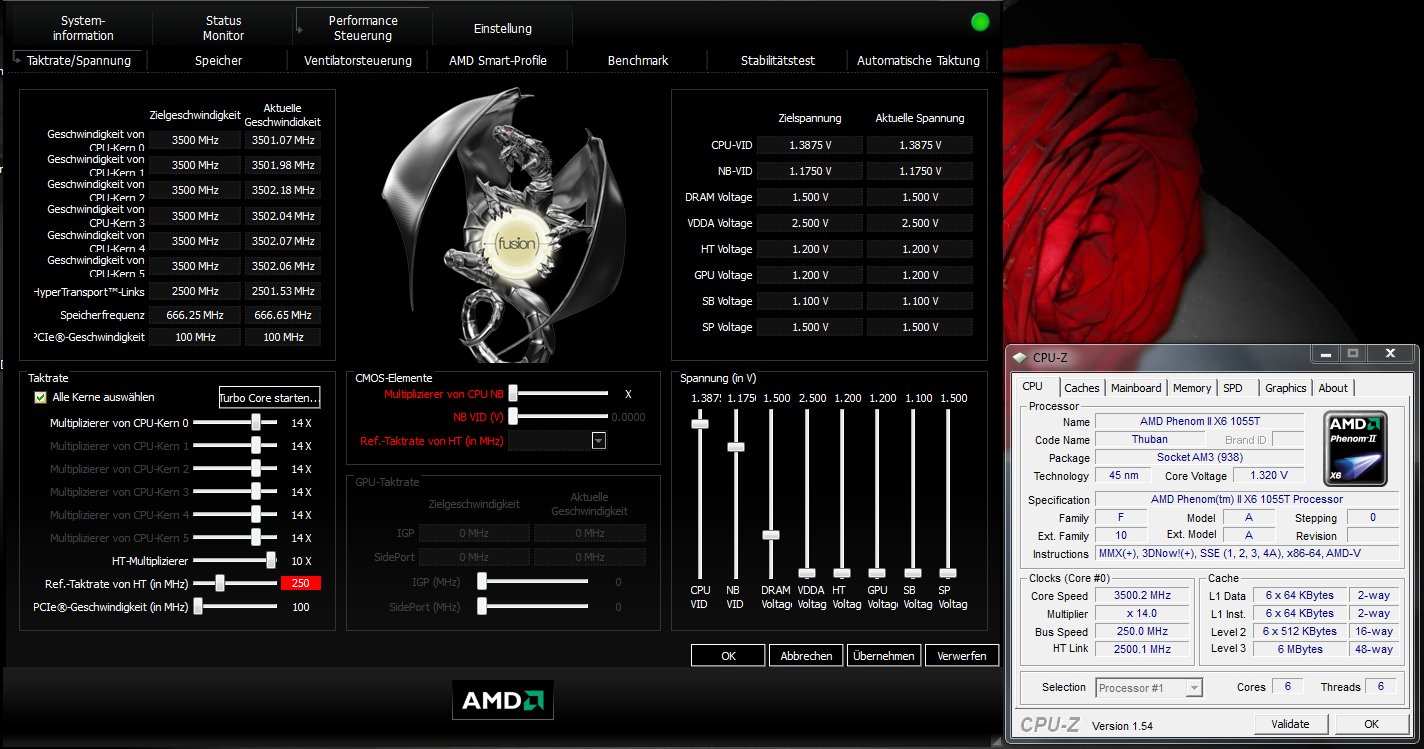This screenshot has height=749, width=1424.
Task: Click NB-VID Aktuelle Spannung 1.1750 V value
Action: click(x=919, y=171)
